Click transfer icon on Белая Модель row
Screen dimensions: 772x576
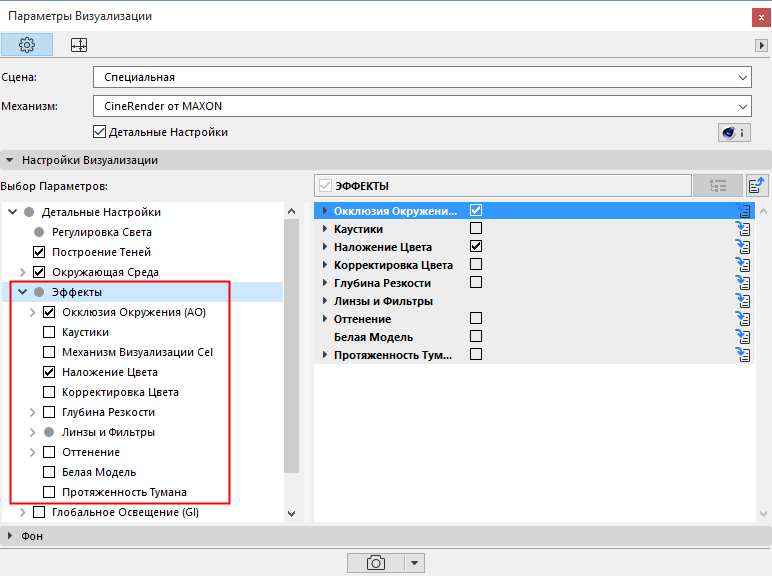coord(743,337)
